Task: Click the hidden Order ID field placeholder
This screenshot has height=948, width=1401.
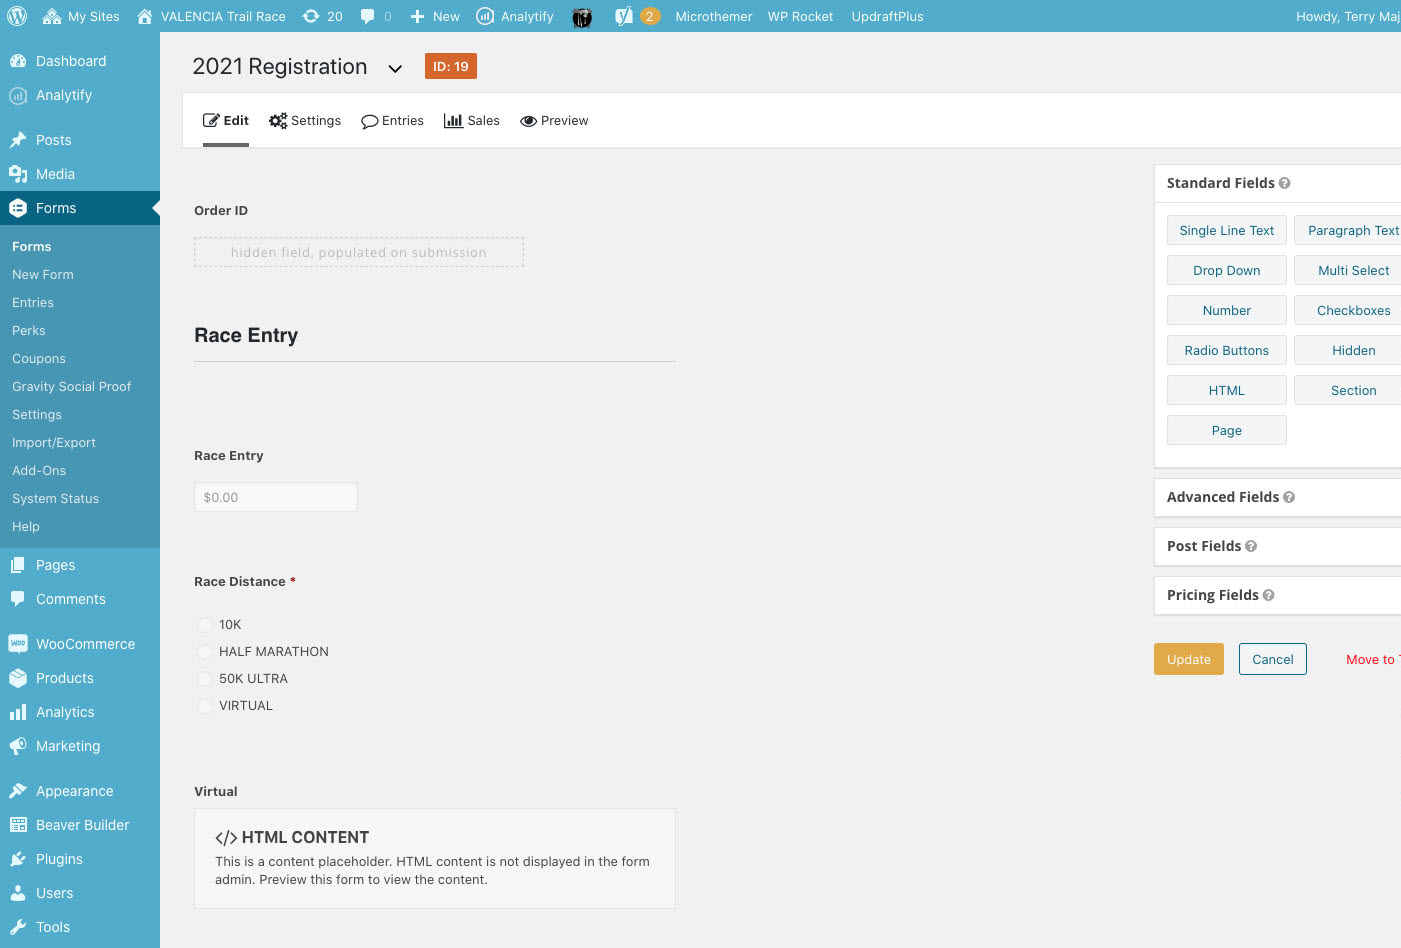Action: (359, 252)
